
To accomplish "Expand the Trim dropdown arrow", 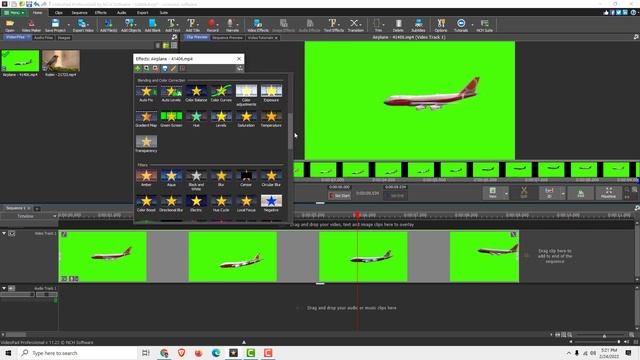I will pos(384,25).
